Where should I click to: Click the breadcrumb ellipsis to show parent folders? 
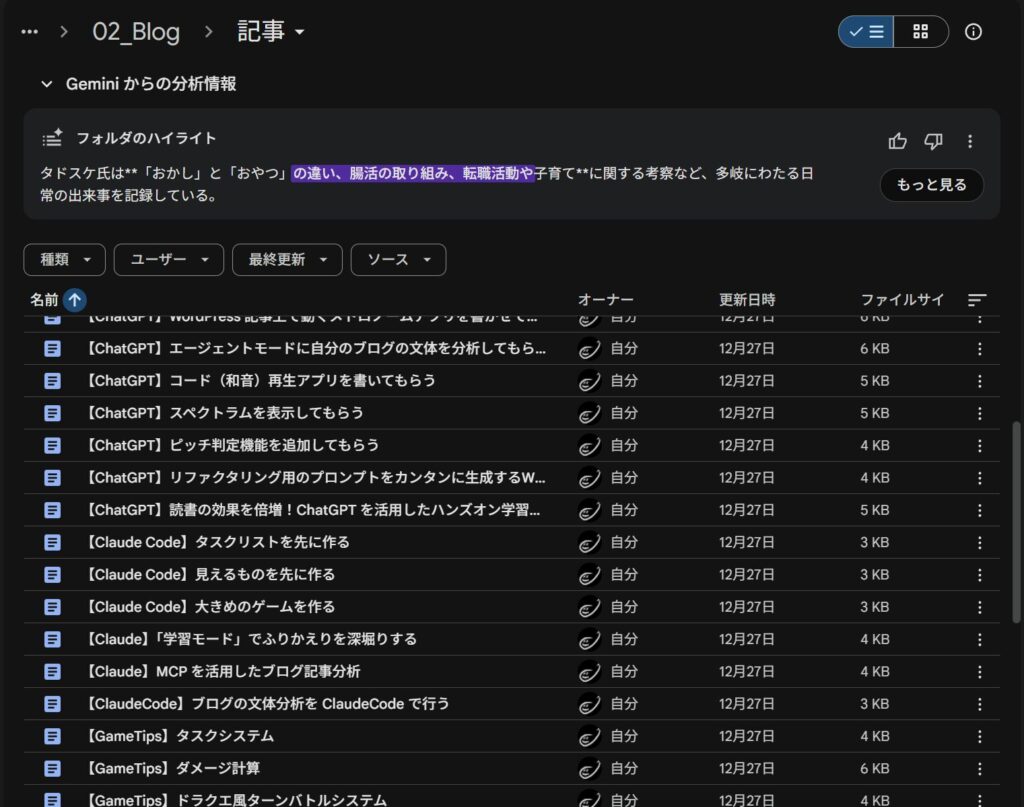point(30,32)
